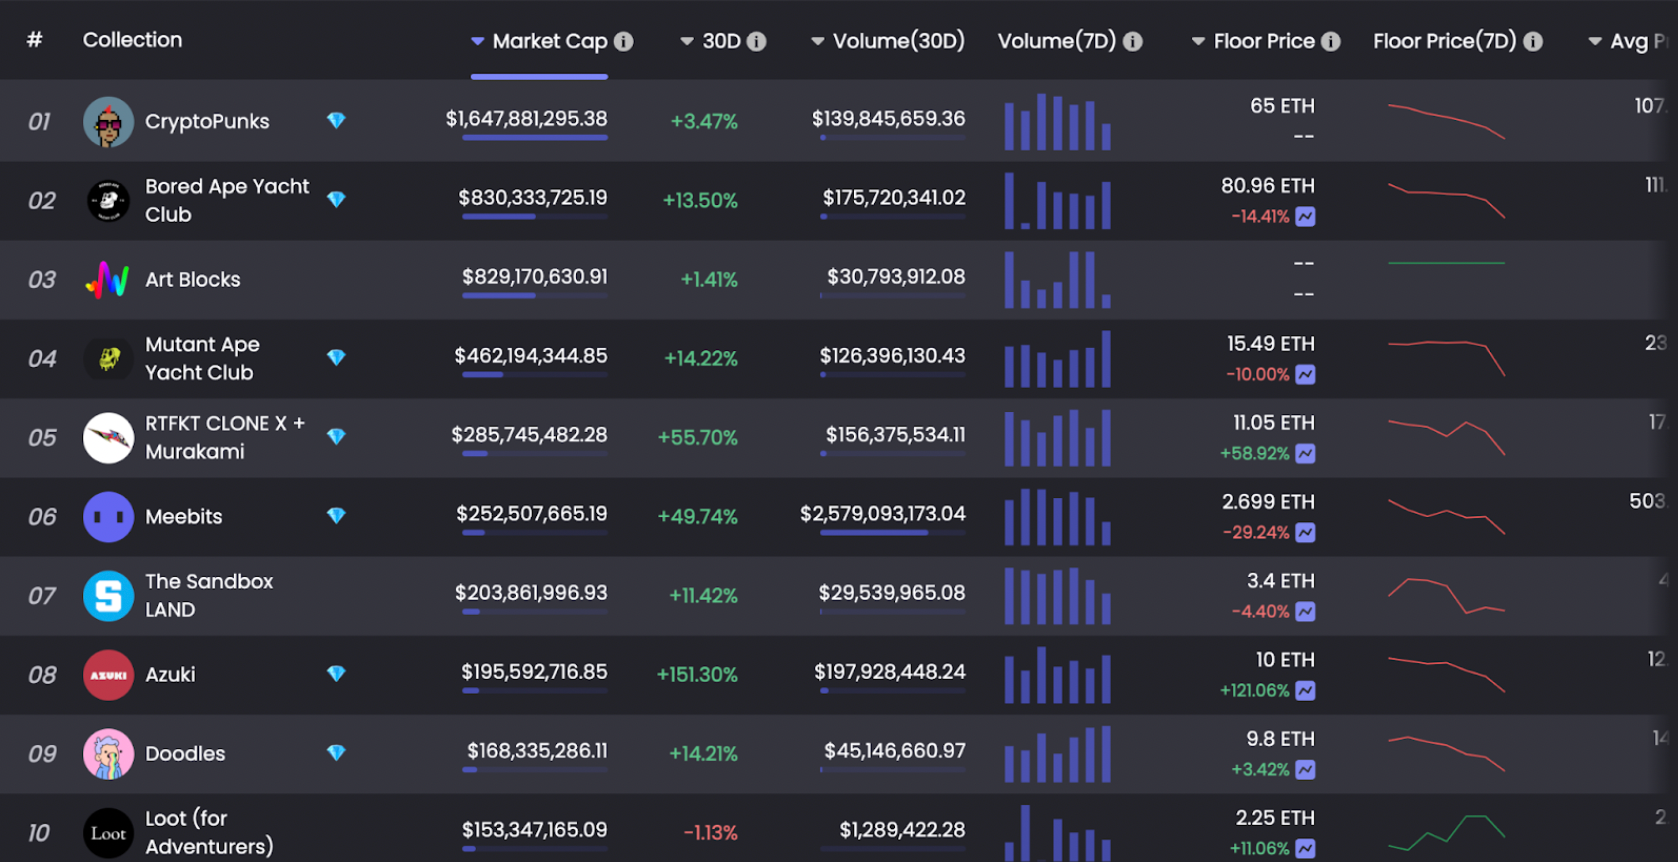Click the Volume(7D) column header
1678x862 pixels.
point(1057,41)
